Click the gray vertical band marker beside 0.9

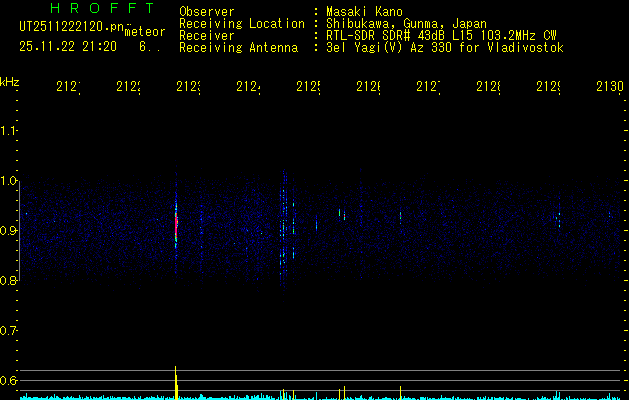[20, 231]
